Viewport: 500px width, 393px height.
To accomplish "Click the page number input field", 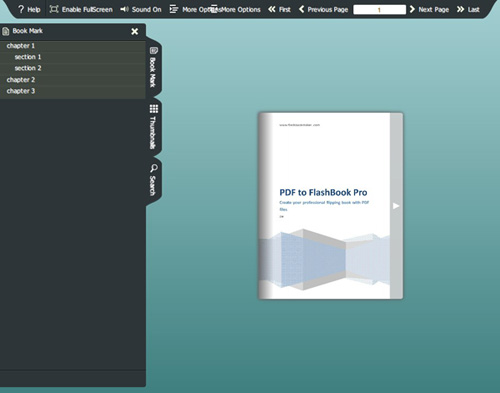I will tap(379, 10).
